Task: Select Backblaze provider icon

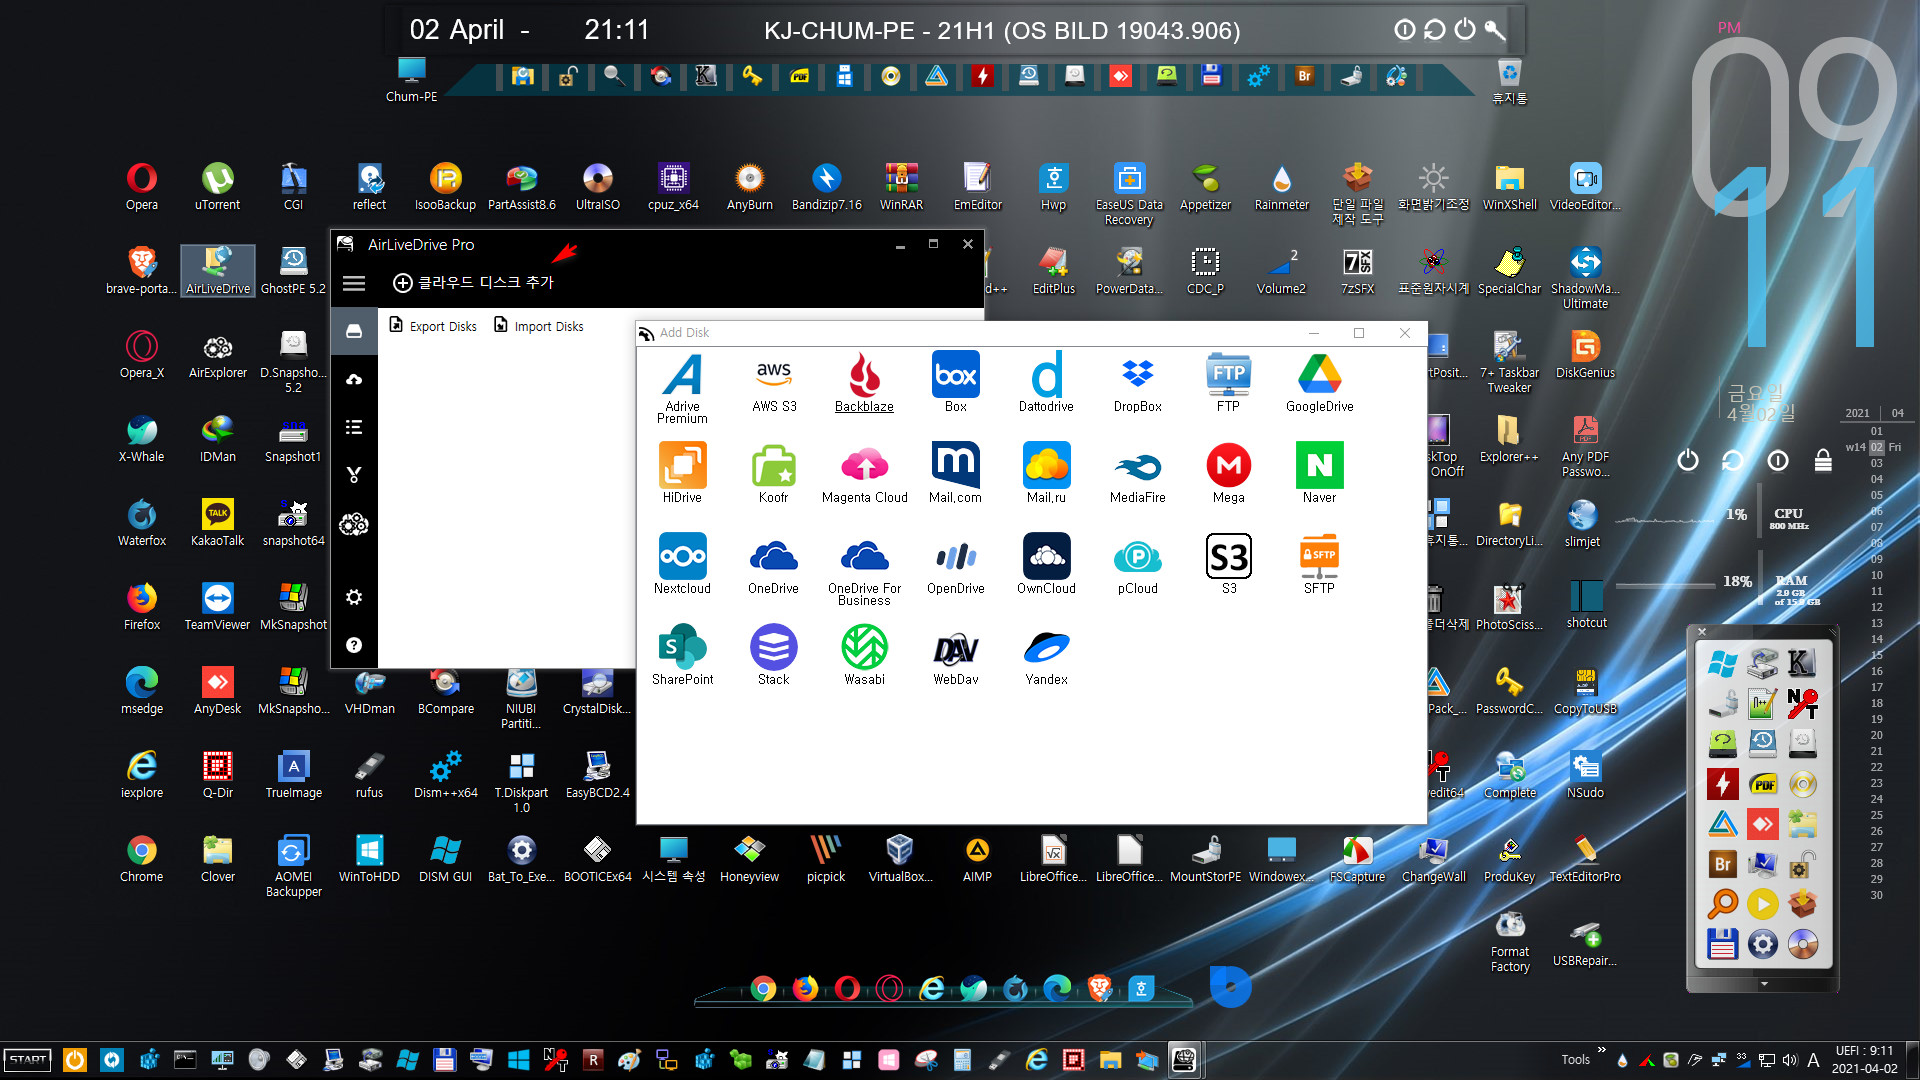Action: 864,382
